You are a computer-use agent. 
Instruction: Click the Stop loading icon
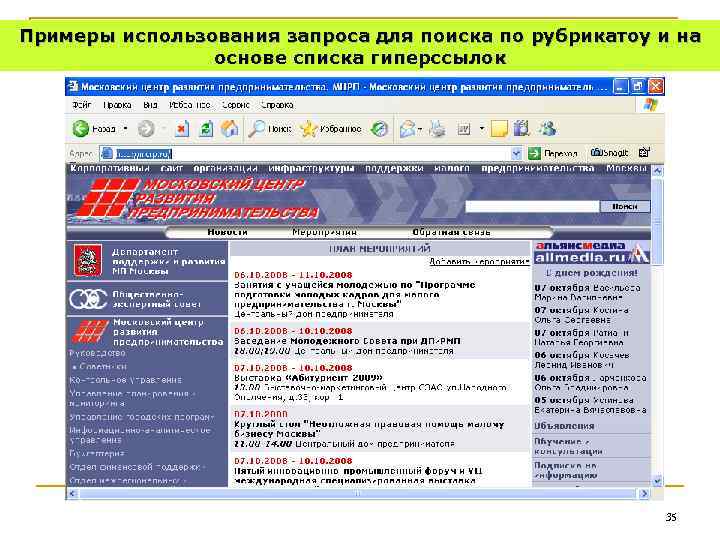(x=181, y=129)
